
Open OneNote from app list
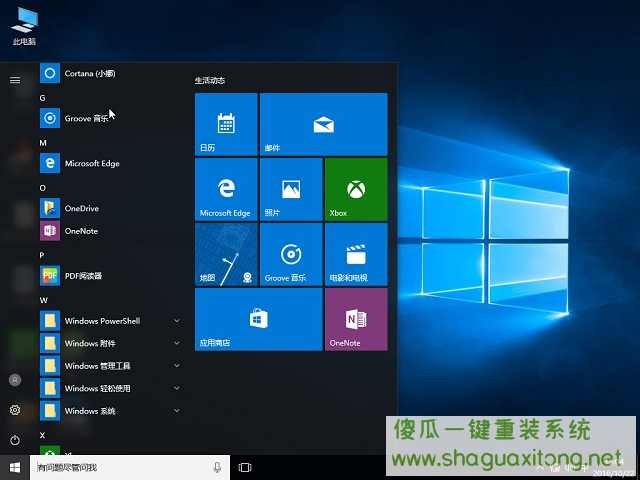[x=110, y=231]
